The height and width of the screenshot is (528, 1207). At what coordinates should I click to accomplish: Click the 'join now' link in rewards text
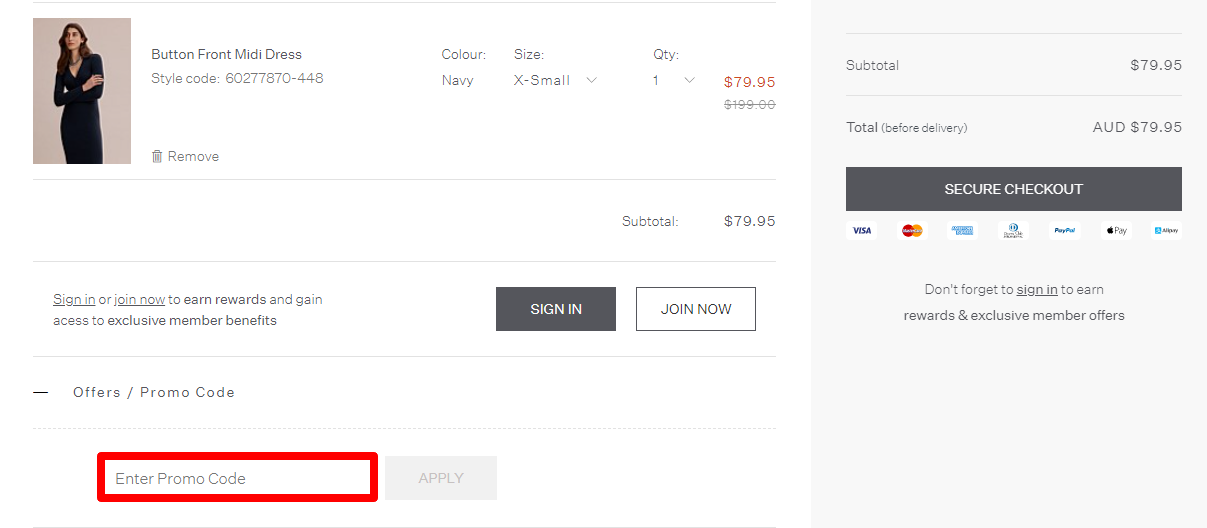[x=139, y=299]
